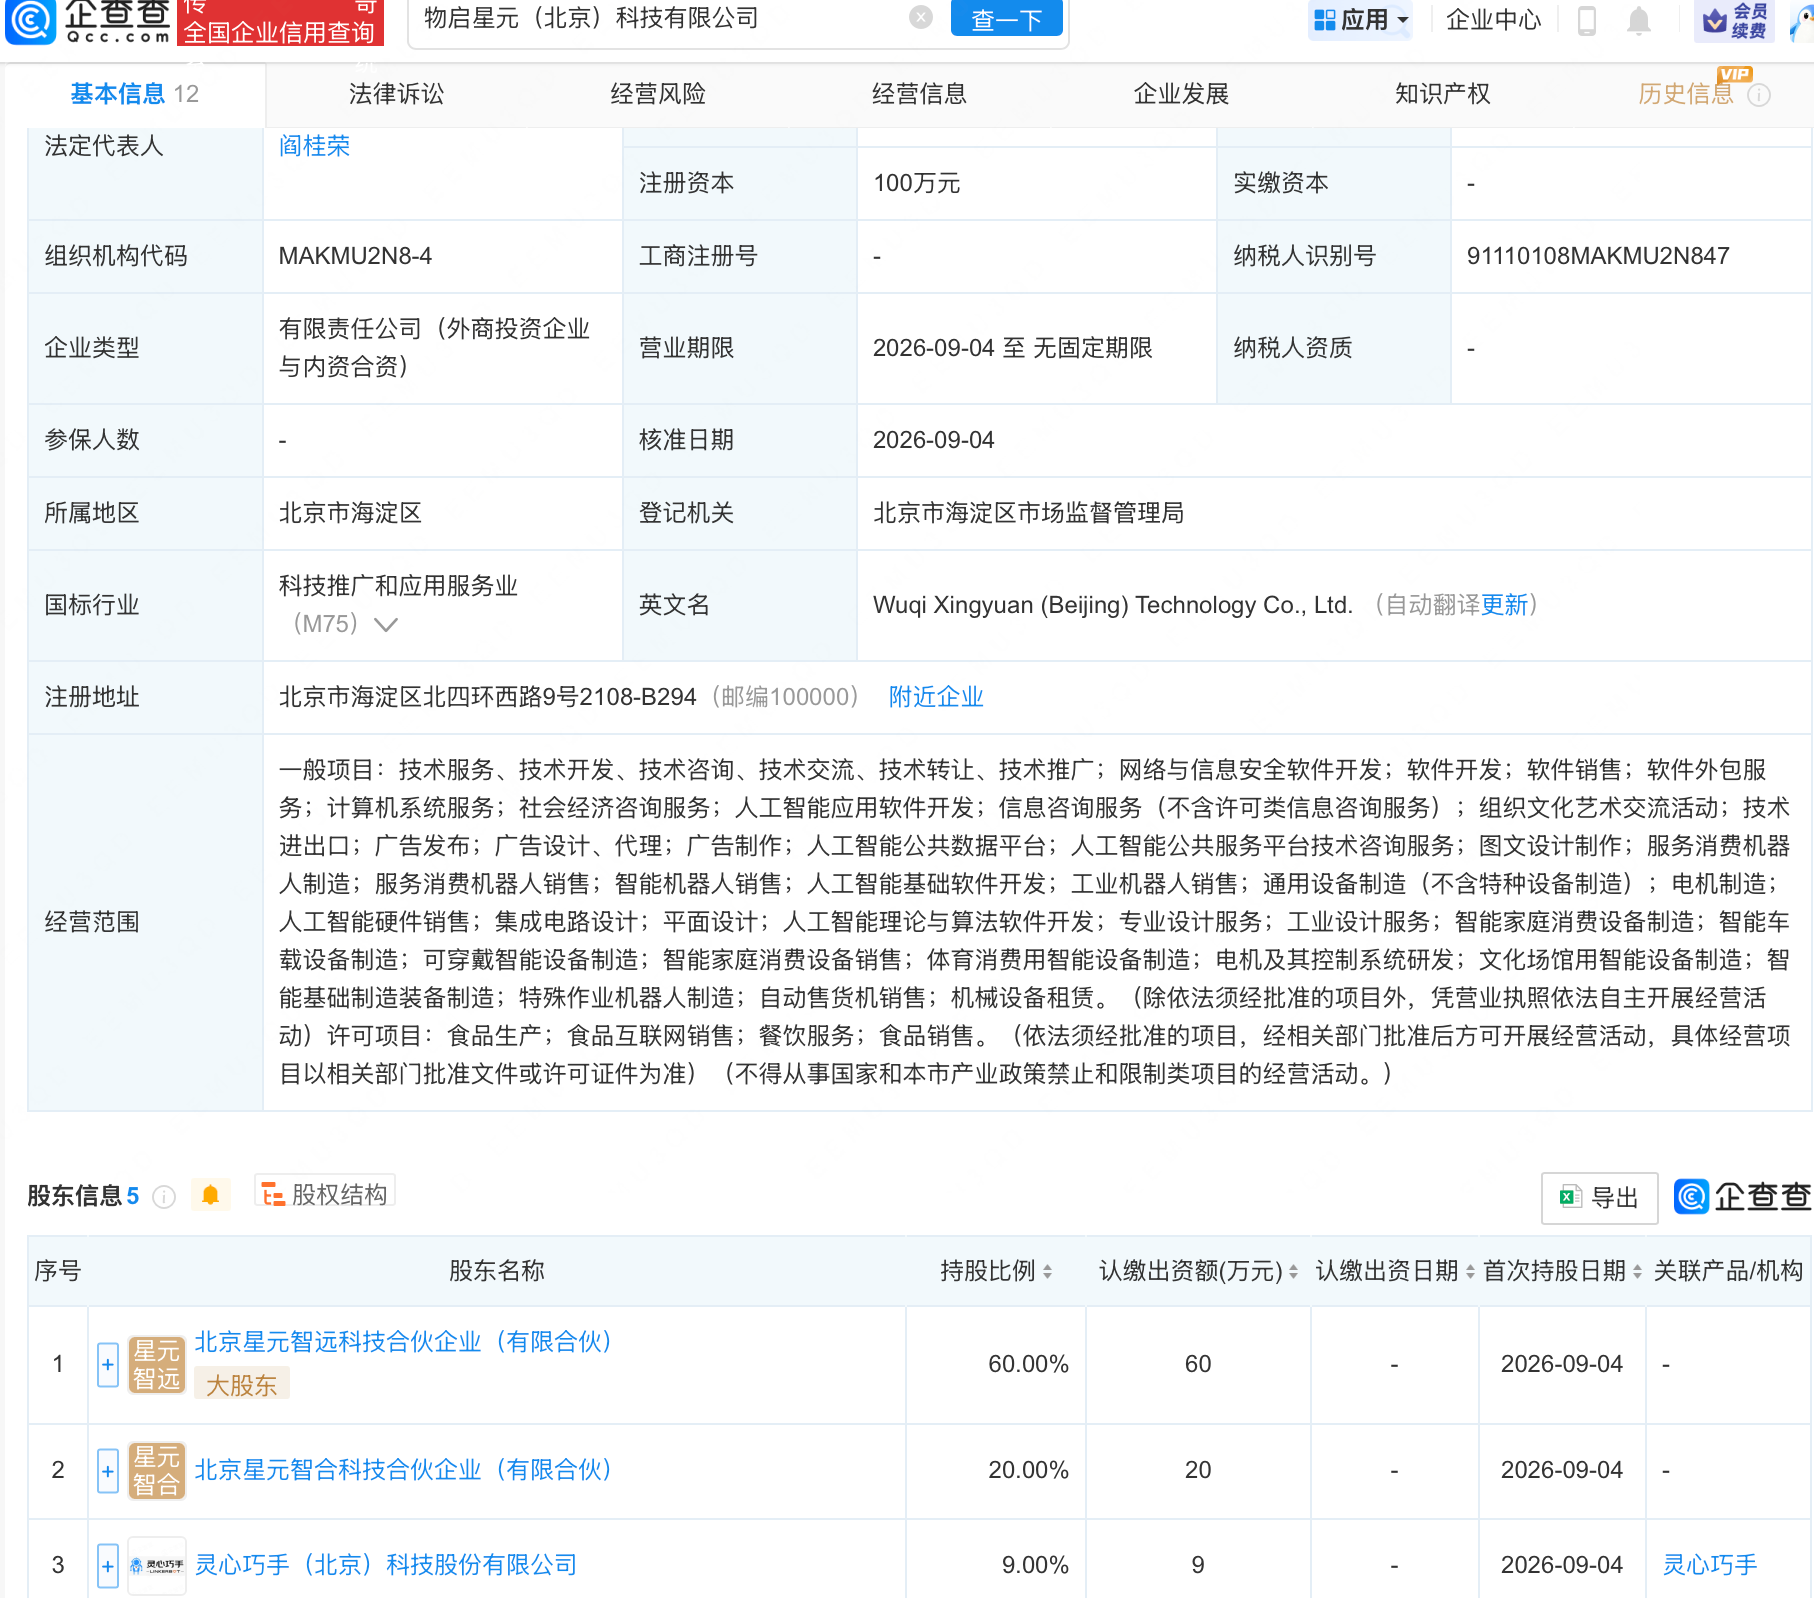Viewport: 1814px width, 1598px height.
Task: Open 灵心巧手(北京)科技股份有限公司 link
Action: pos(386,1565)
